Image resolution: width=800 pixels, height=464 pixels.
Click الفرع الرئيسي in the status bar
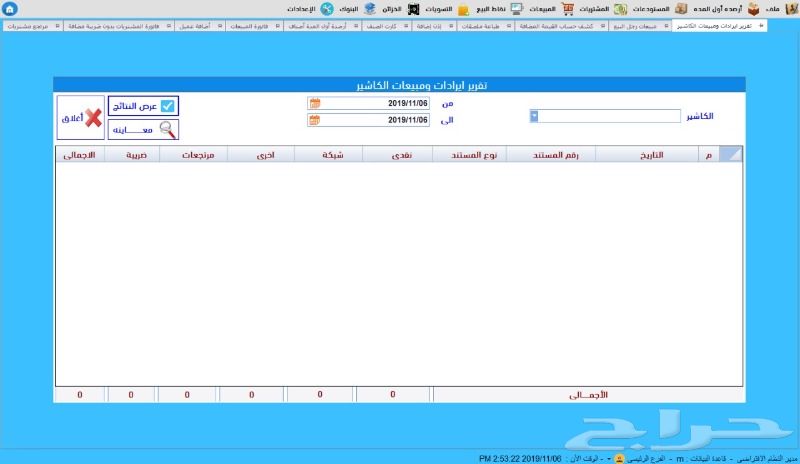point(646,458)
